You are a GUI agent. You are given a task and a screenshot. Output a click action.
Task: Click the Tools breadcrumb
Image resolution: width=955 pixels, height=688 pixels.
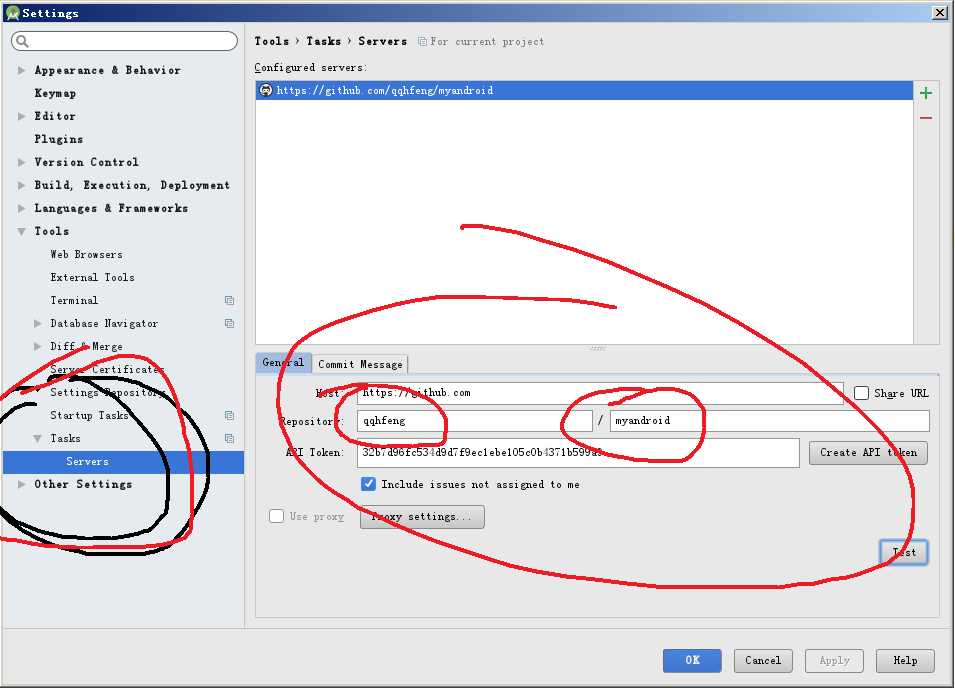point(272,41)
